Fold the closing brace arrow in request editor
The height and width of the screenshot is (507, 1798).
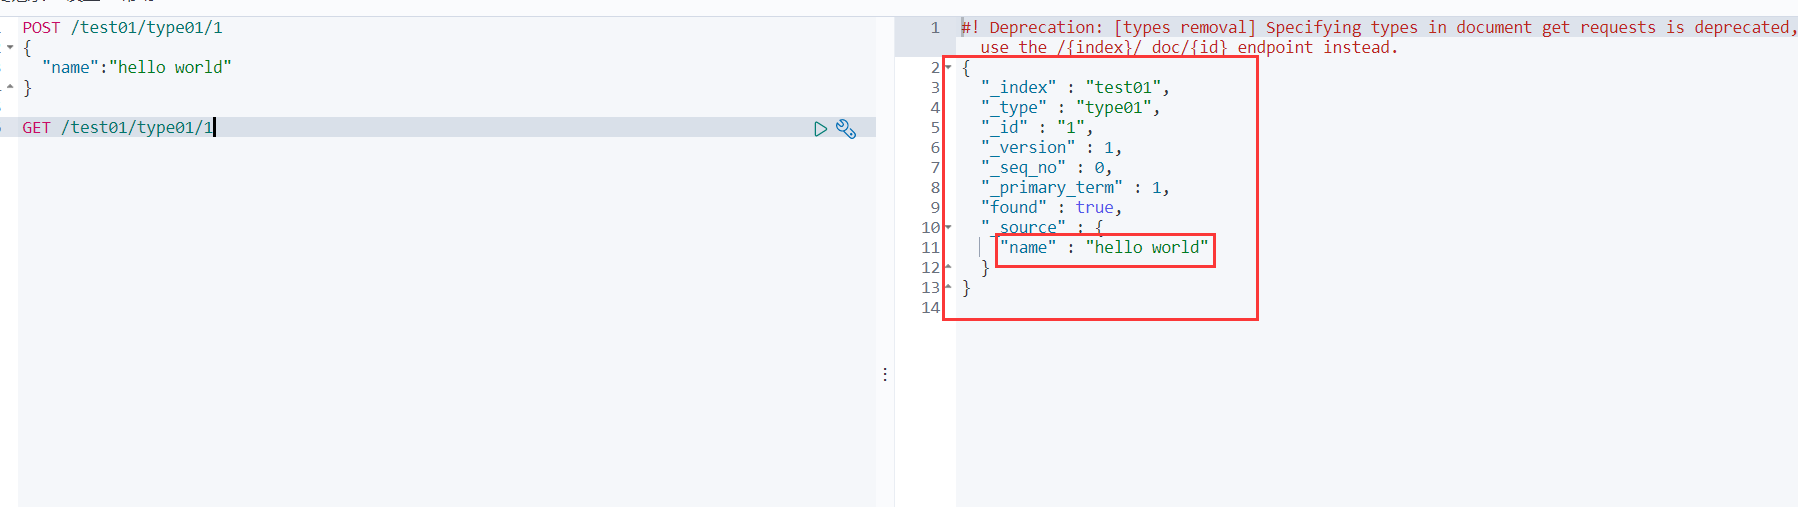(x=10, y=87)
